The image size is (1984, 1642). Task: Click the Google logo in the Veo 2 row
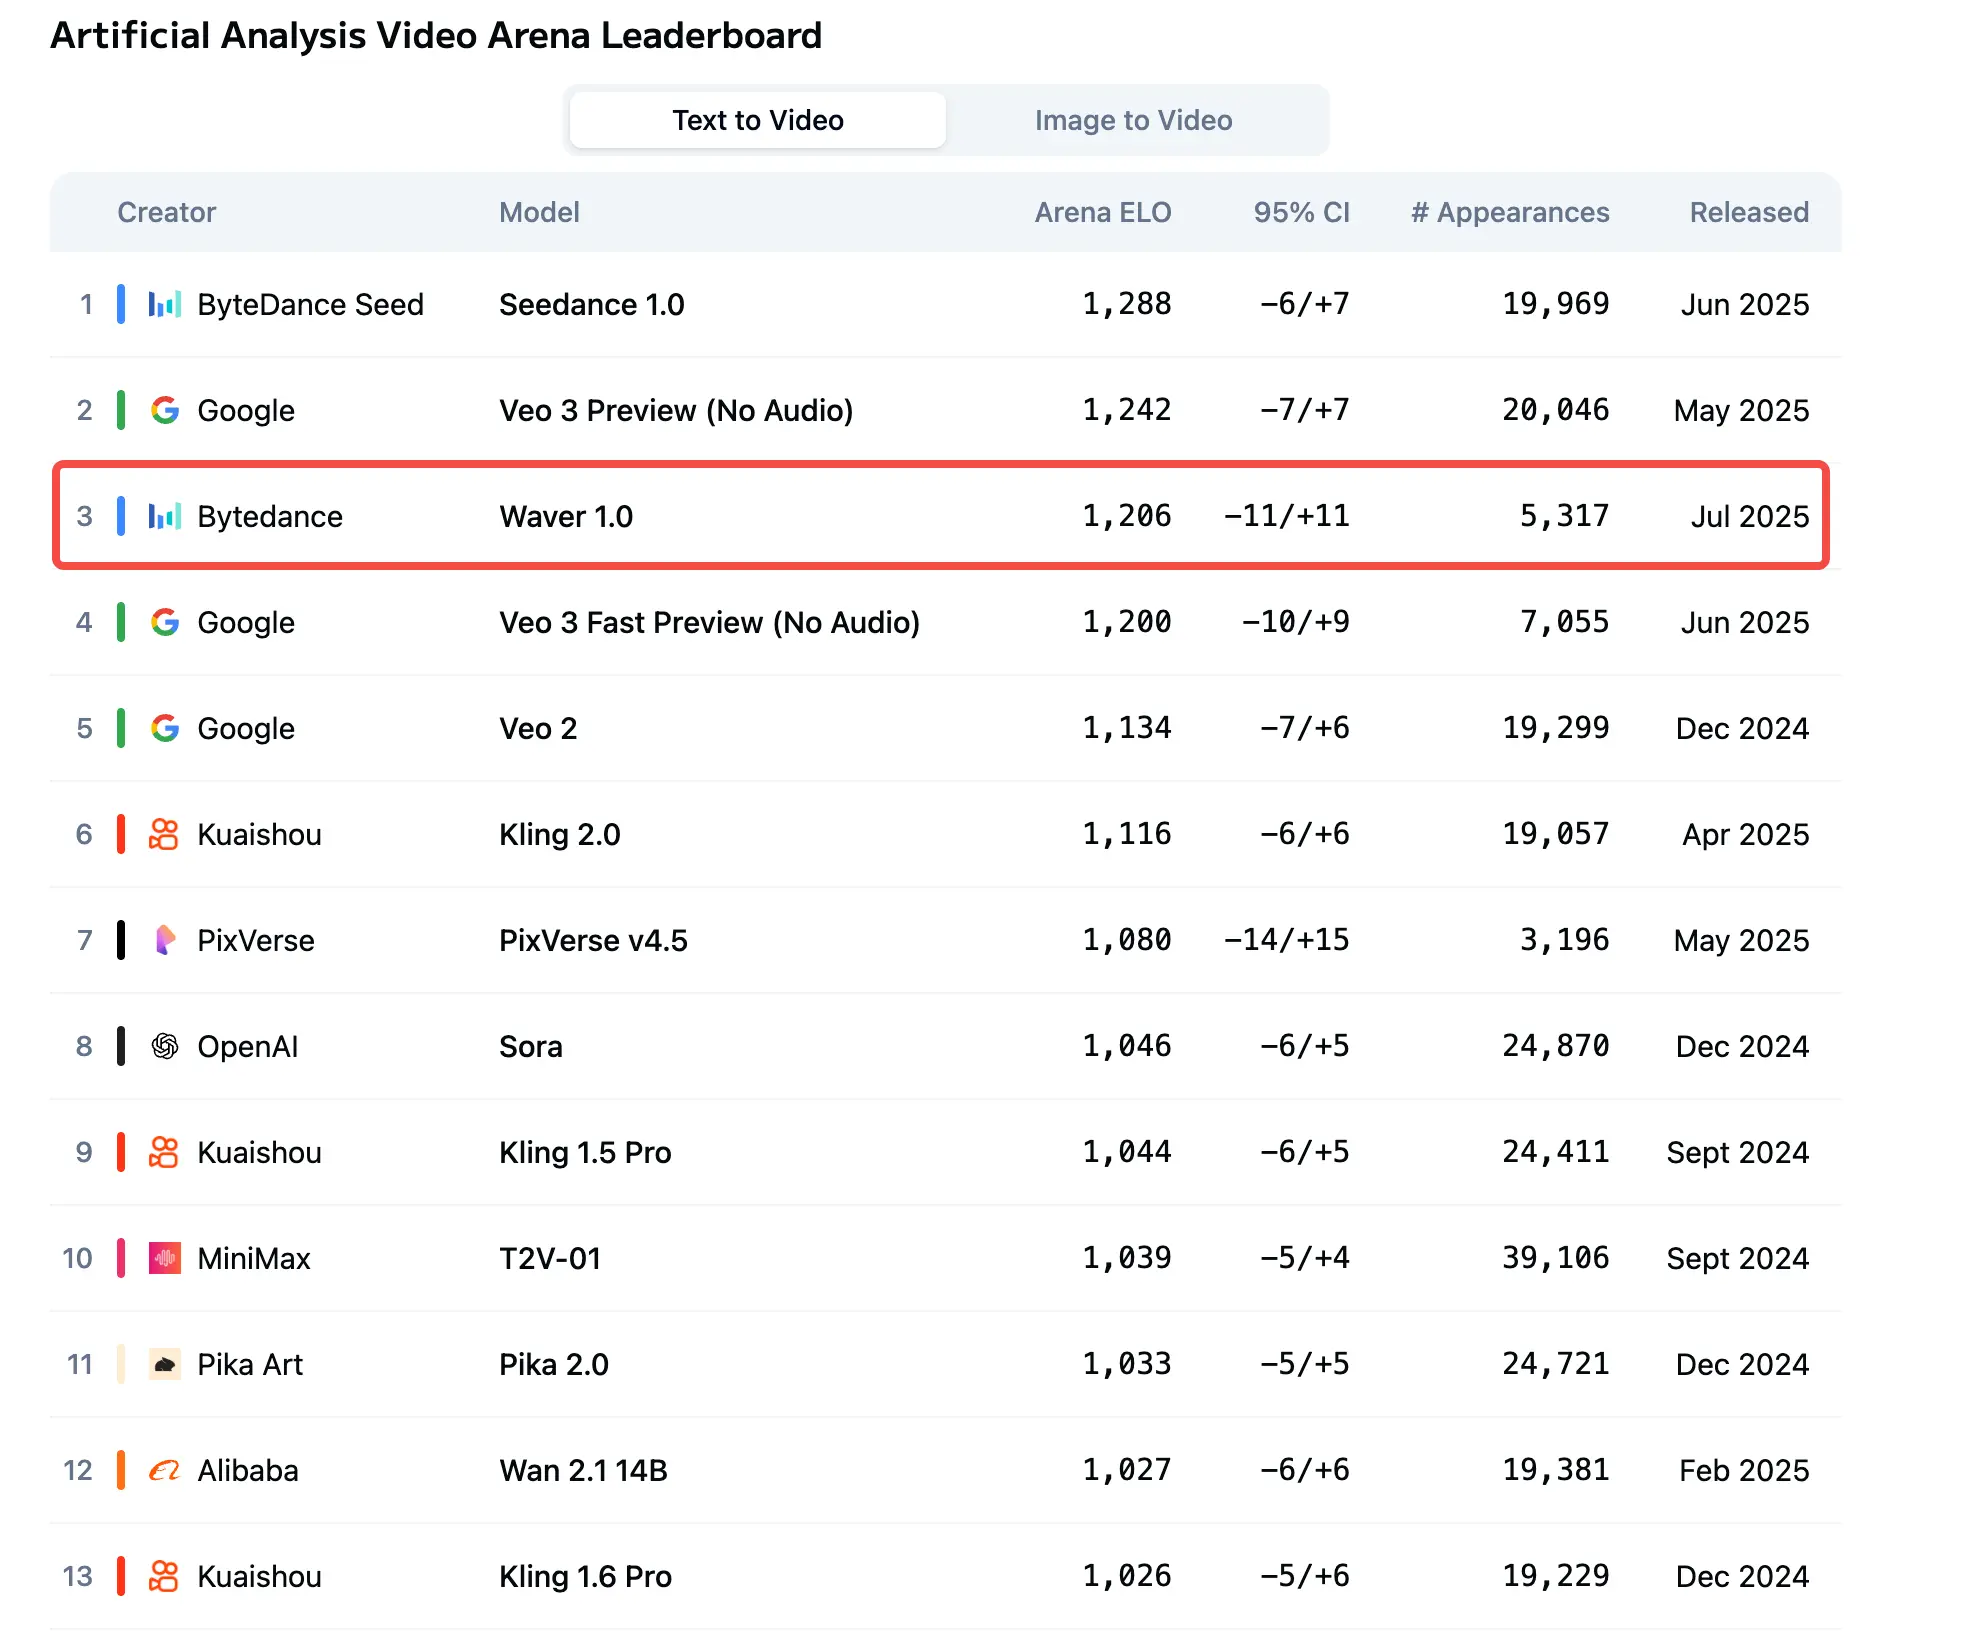tap(165, 728)
